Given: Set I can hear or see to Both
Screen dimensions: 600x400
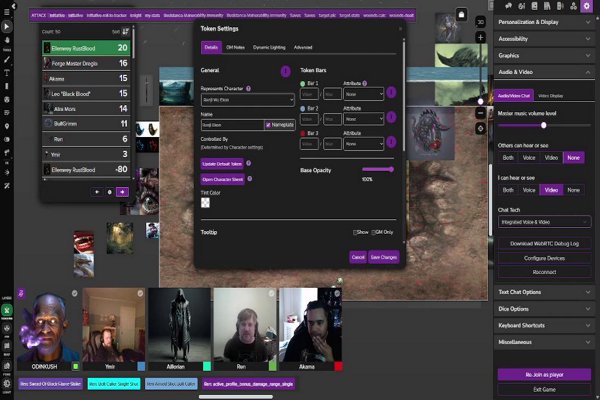Looking at the screenshot, I should coord(508,190).
